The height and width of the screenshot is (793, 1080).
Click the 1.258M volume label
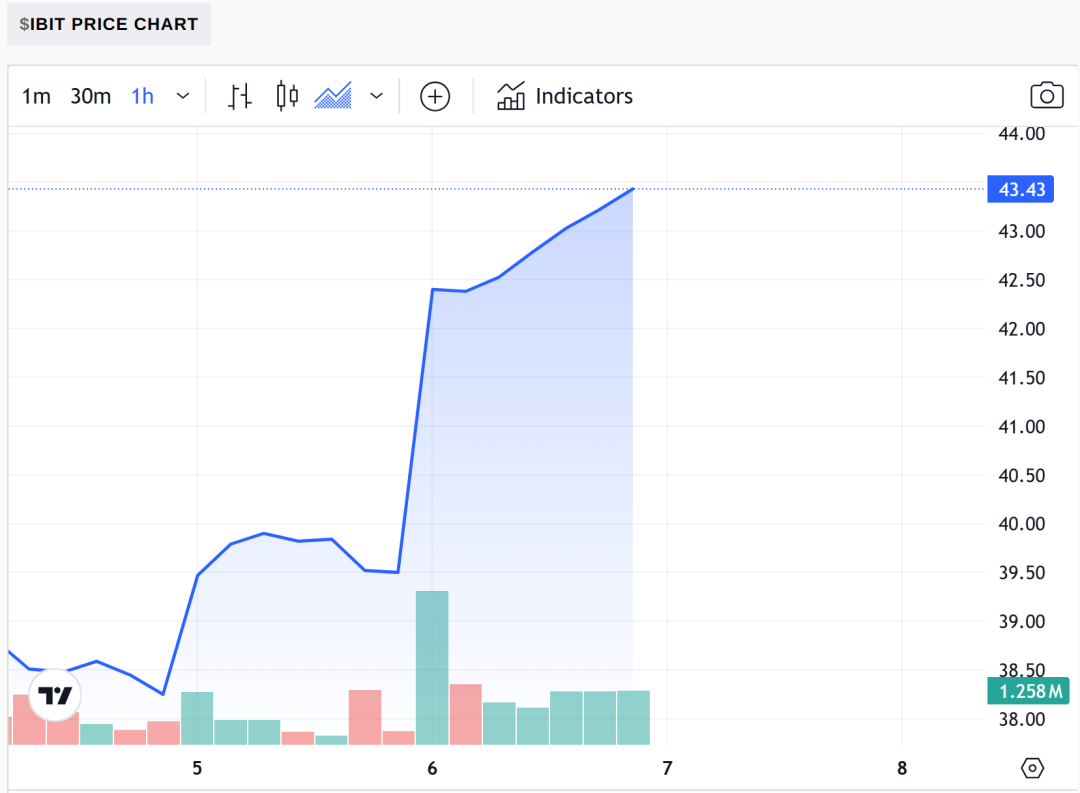1028,690
